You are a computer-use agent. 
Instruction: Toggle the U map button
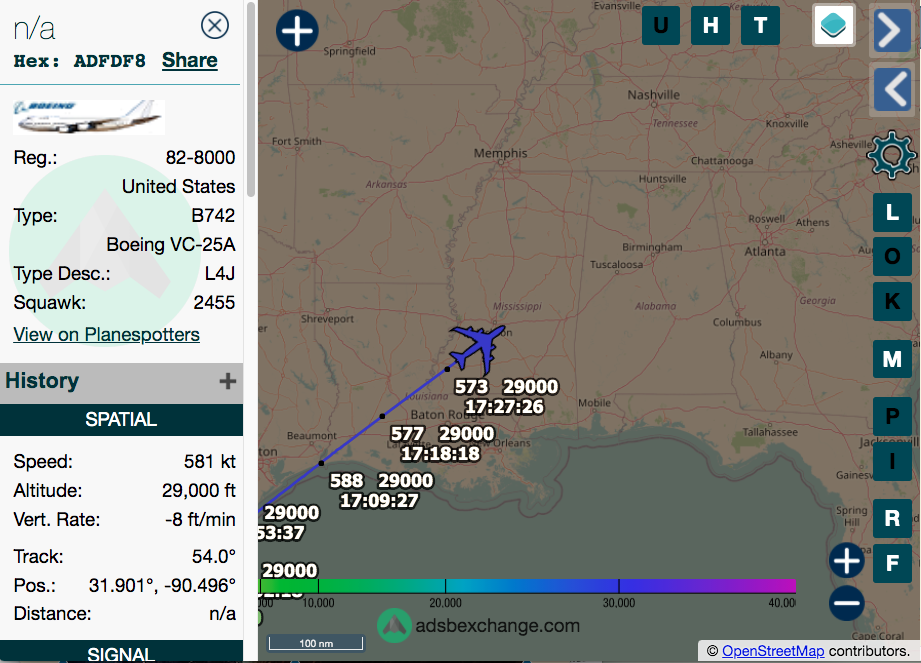[x=661, y=25]
